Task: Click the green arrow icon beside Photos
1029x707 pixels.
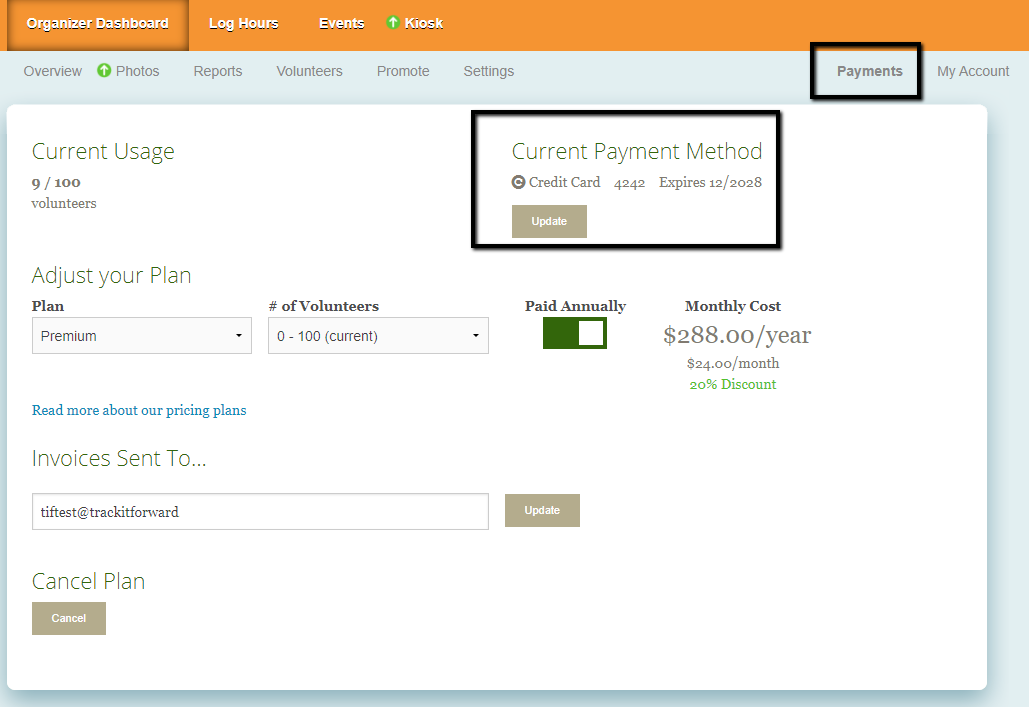Action: click(x=104, y=70)
